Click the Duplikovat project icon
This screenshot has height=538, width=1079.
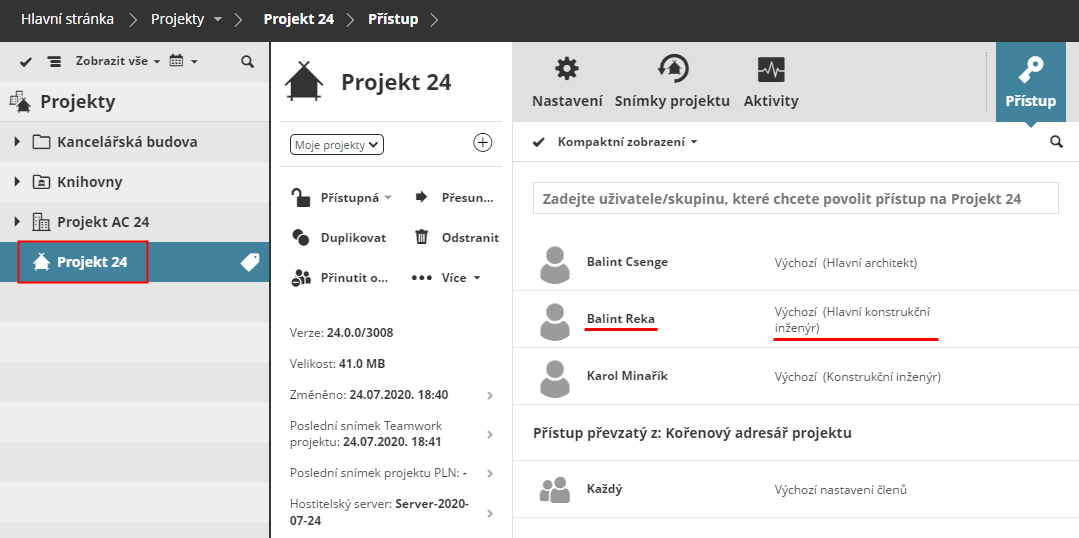click(301, 237)
